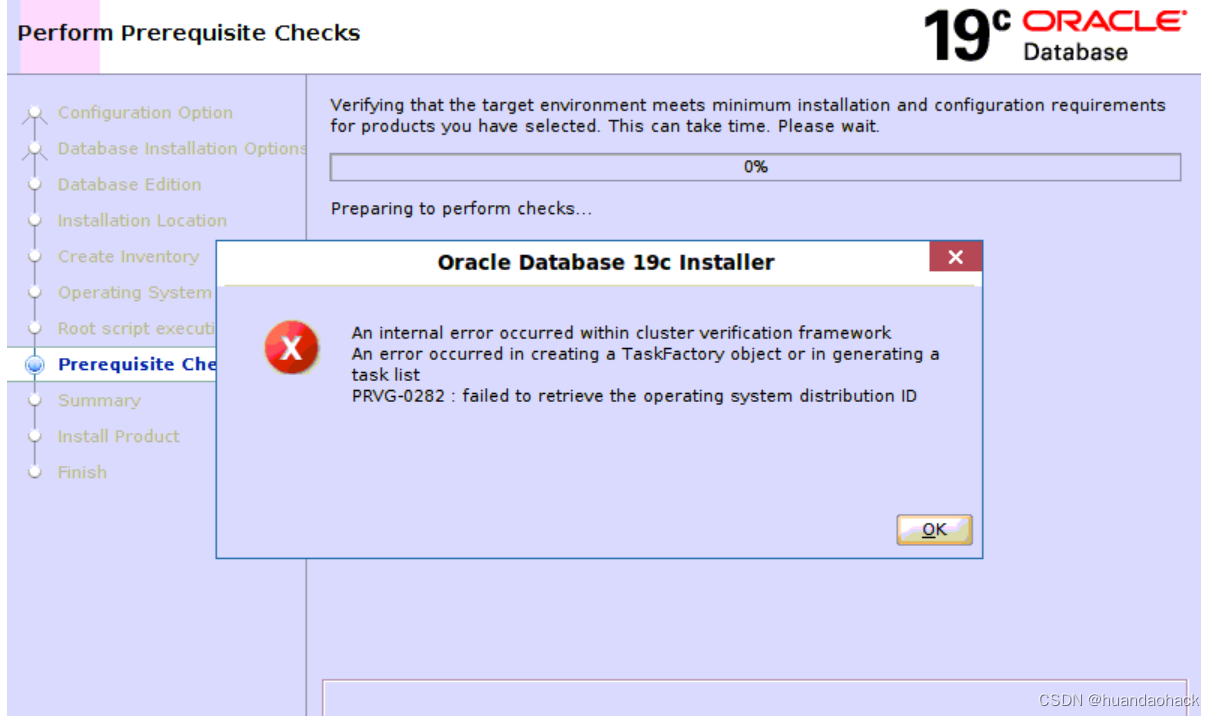
Task: Close the Oracle Database 19c Installer dialog
Action: coord(955,256)
